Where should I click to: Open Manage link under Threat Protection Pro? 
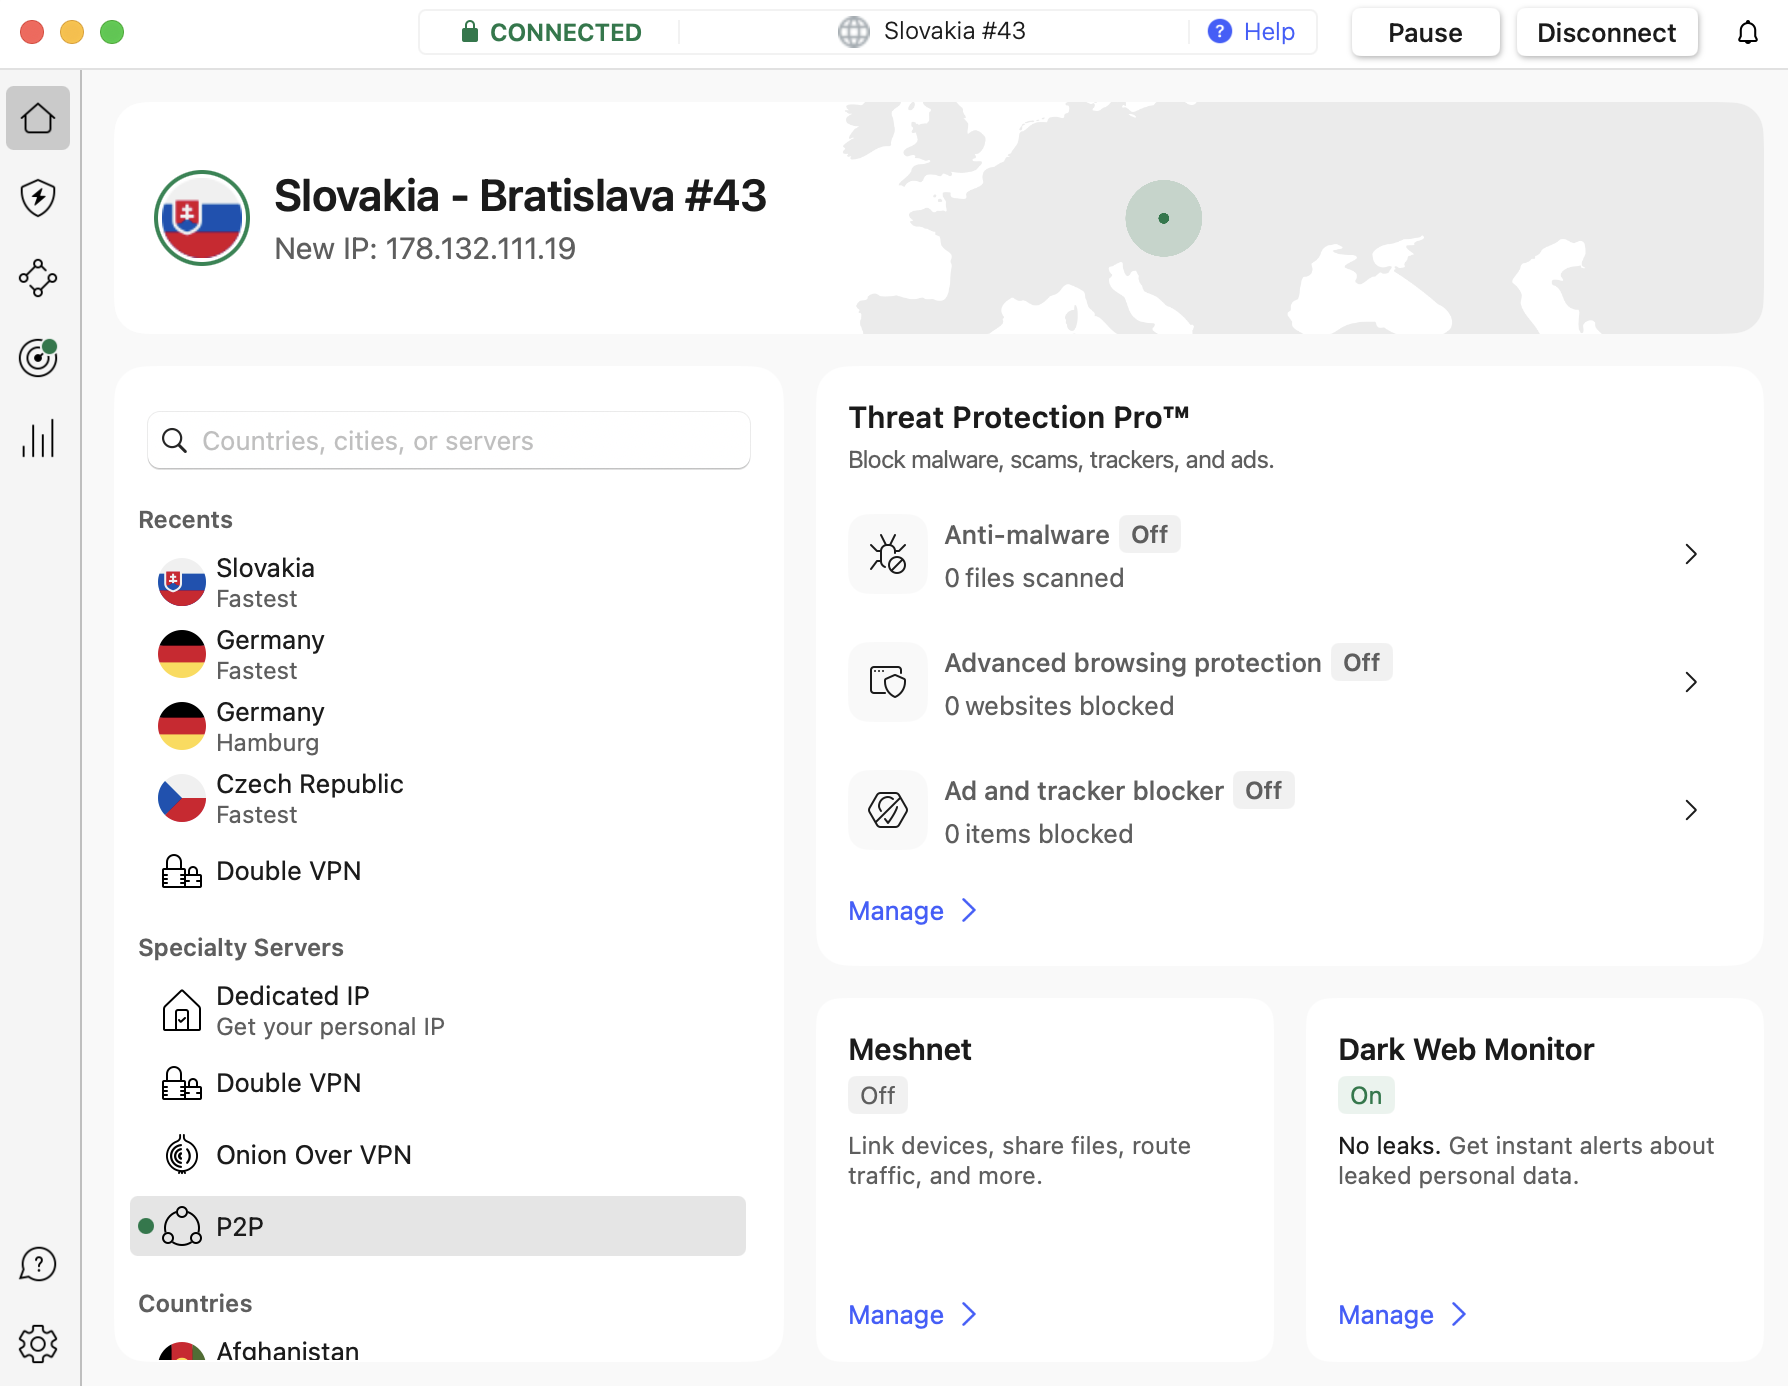click(x=896, y=911)
